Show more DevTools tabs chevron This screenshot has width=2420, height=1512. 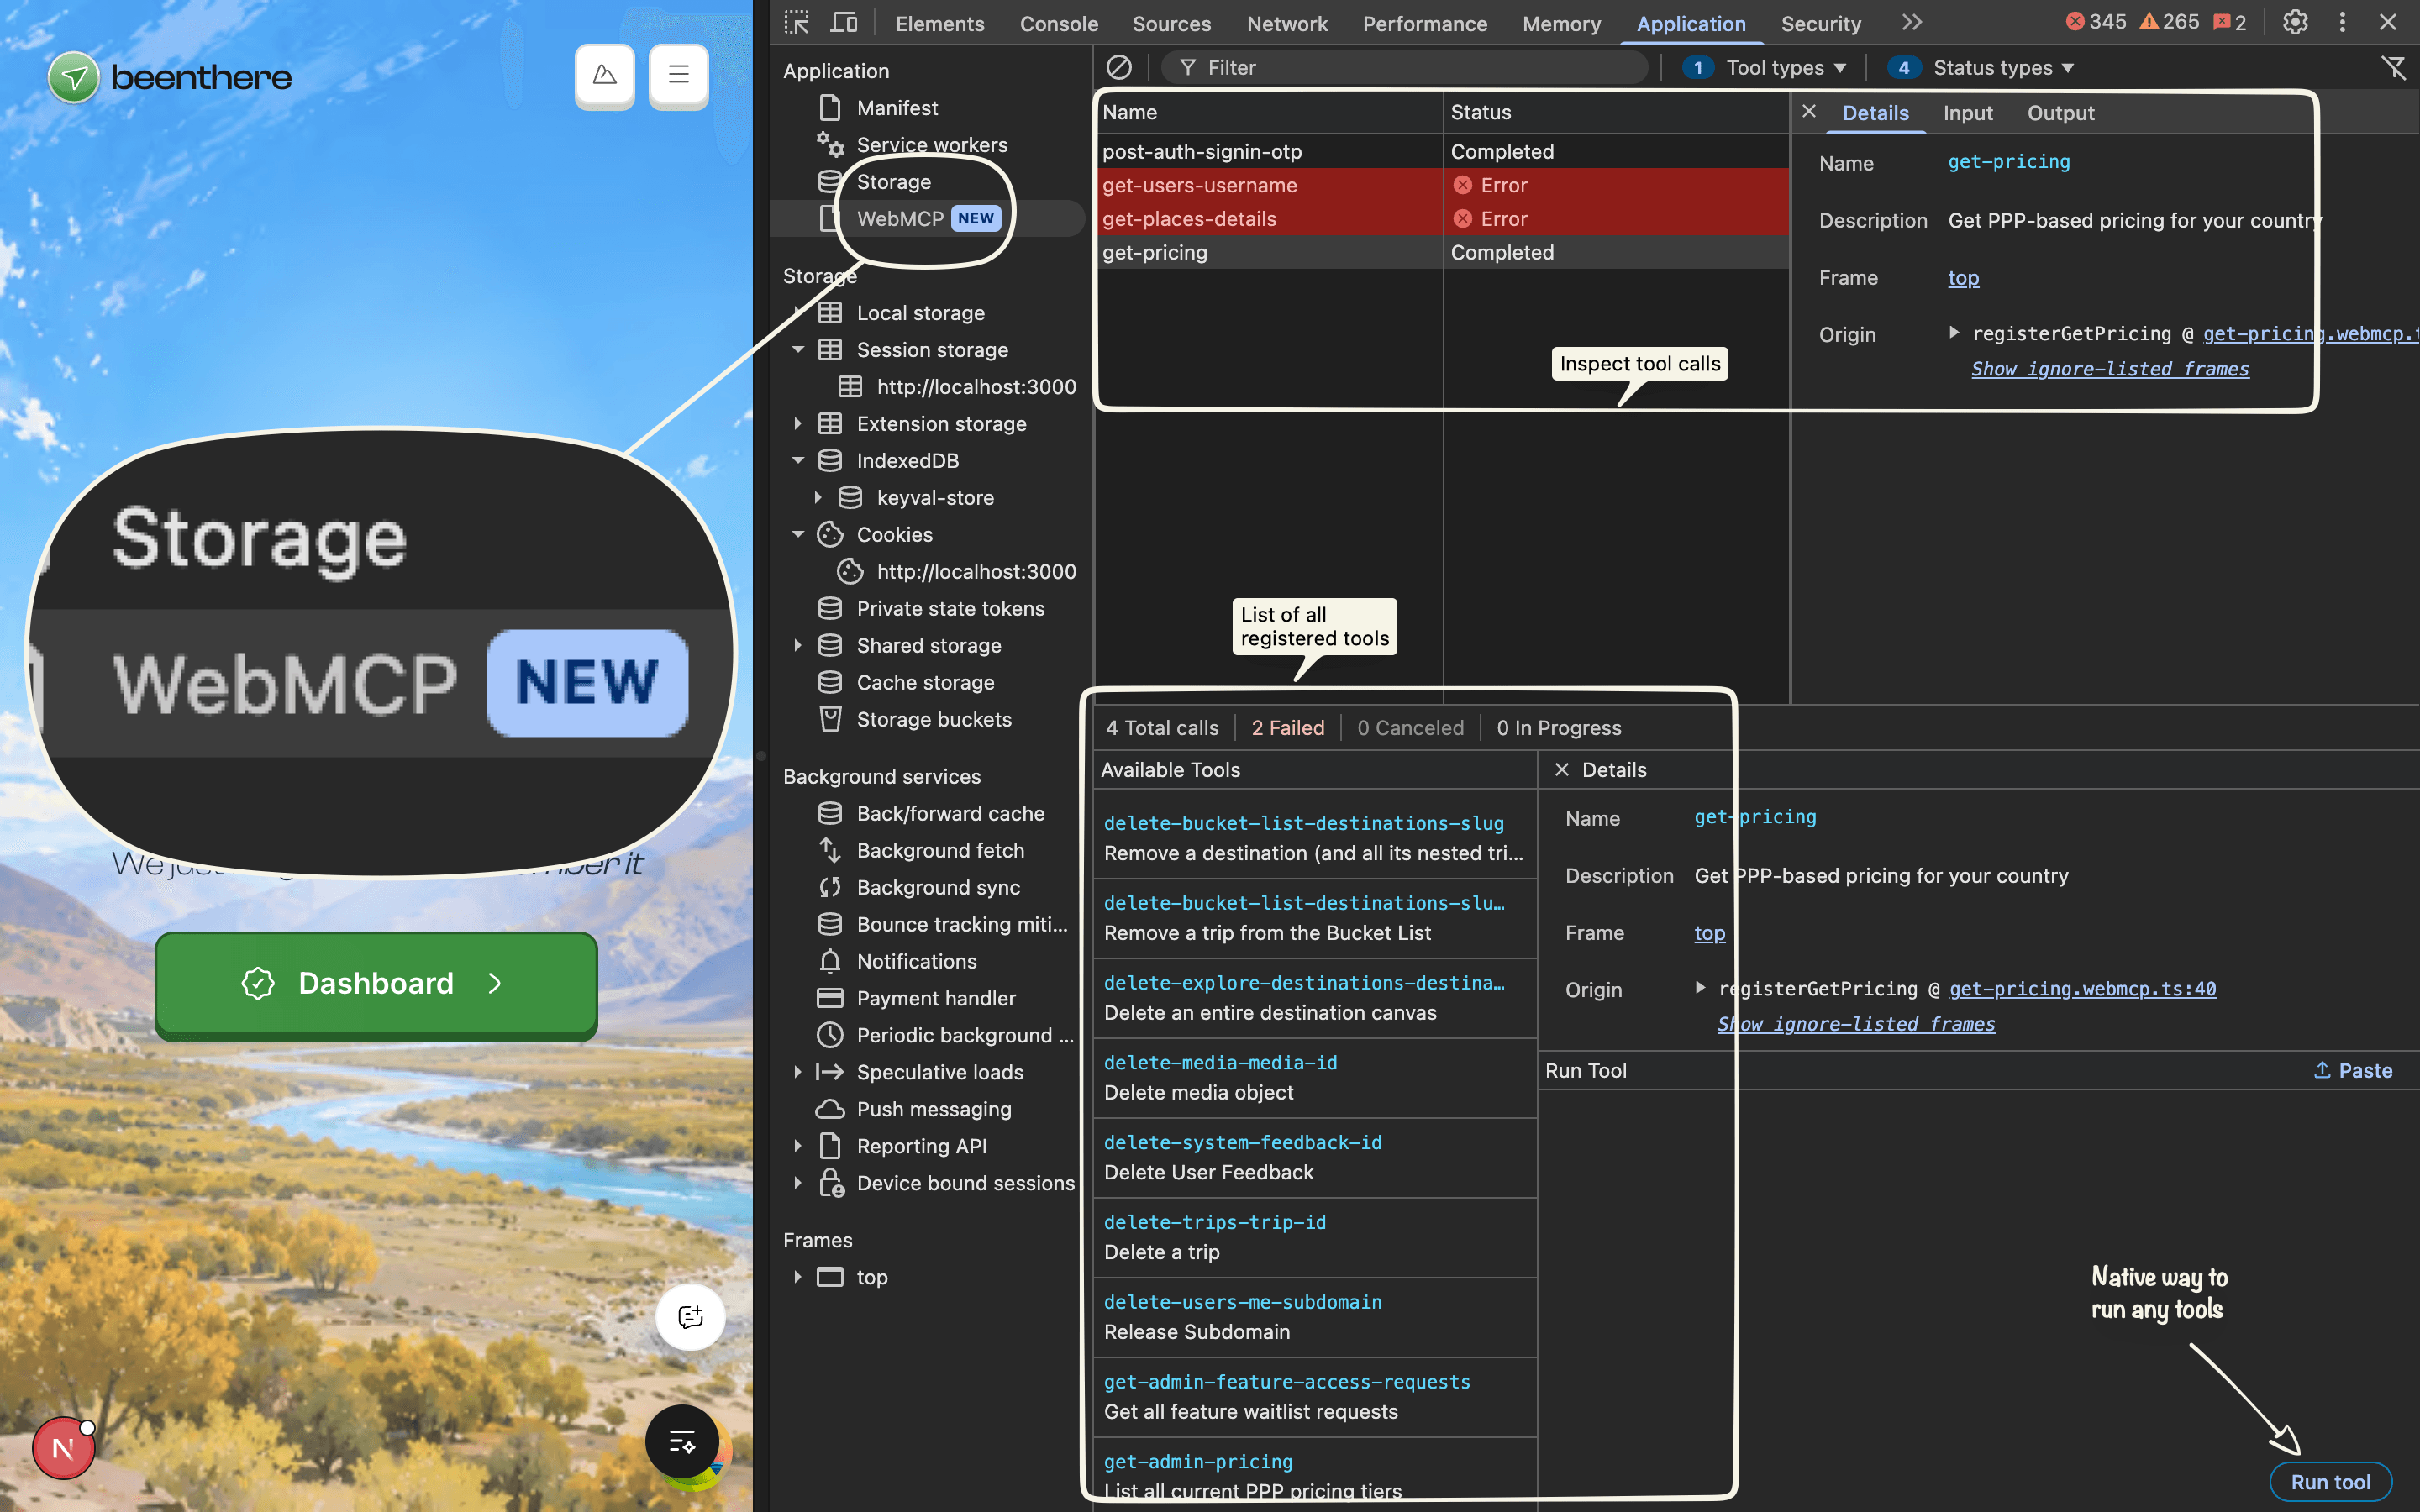tap(1912, 22)
